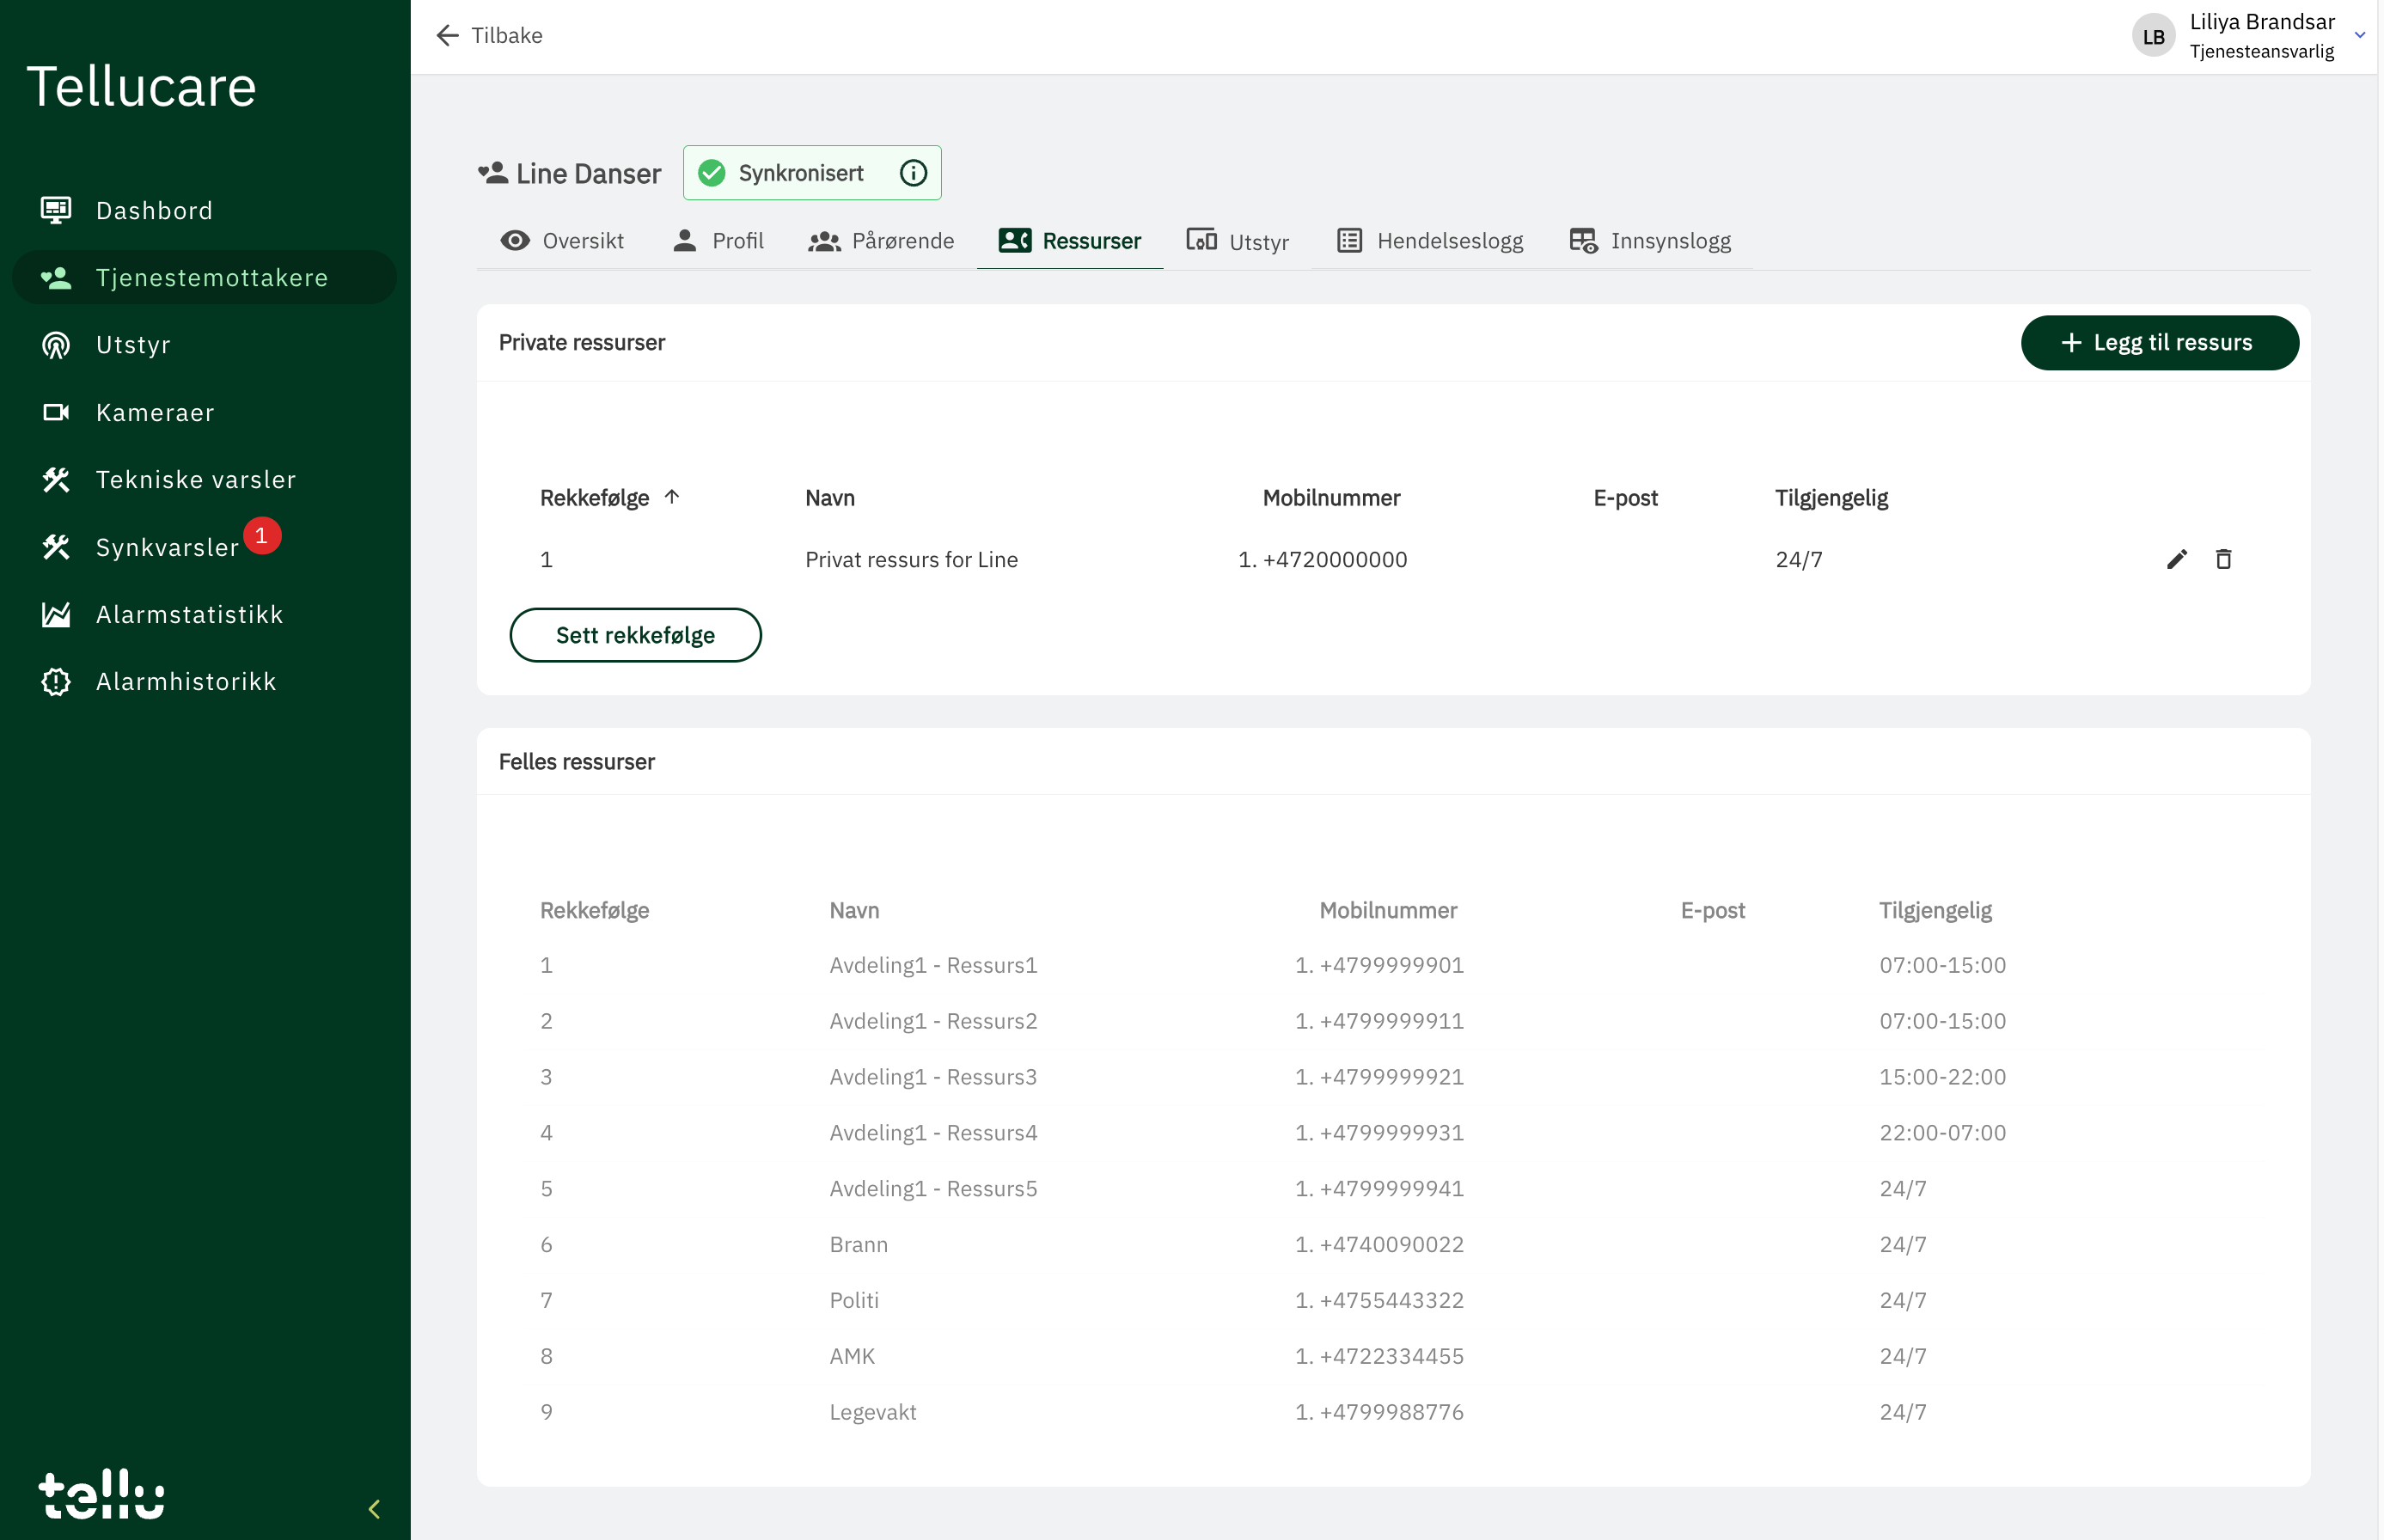Viewport: 2384px width, 1540px height.
Task: Click the Politi resource row
Action: coord(1393,1300)
